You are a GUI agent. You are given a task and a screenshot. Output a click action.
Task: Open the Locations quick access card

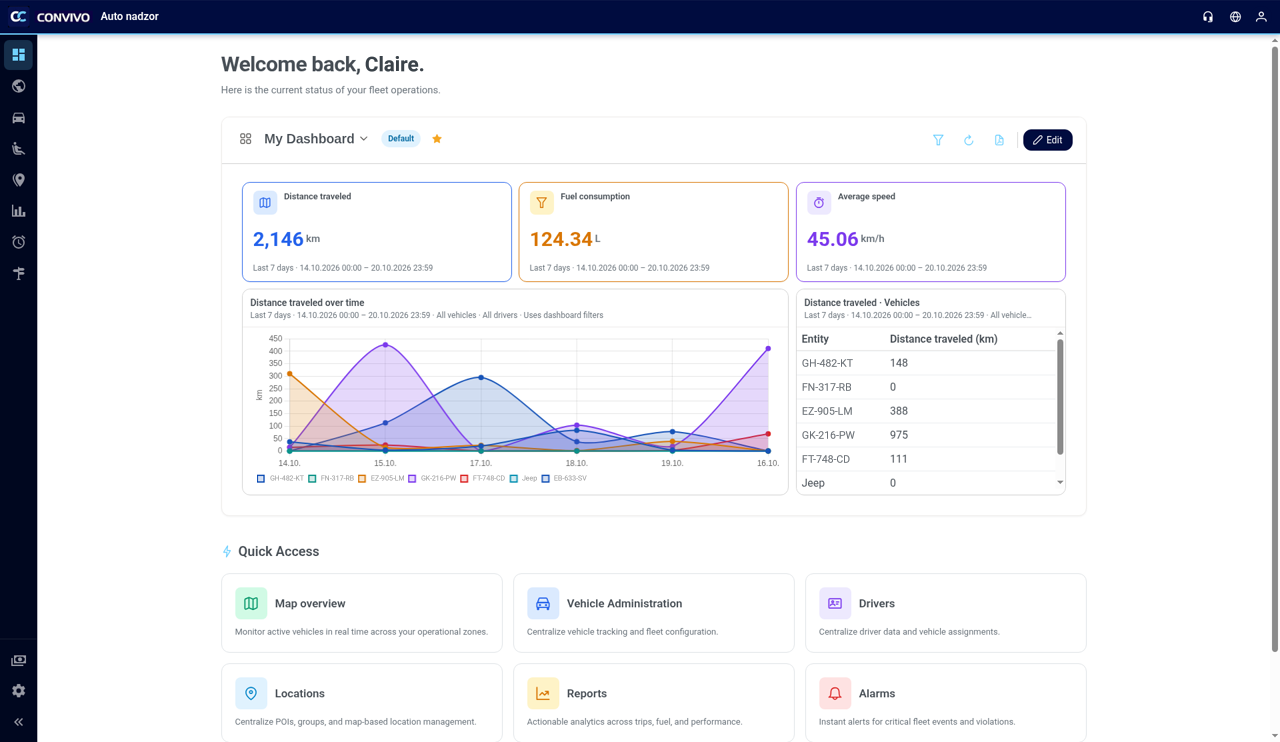tap(361, 703)
